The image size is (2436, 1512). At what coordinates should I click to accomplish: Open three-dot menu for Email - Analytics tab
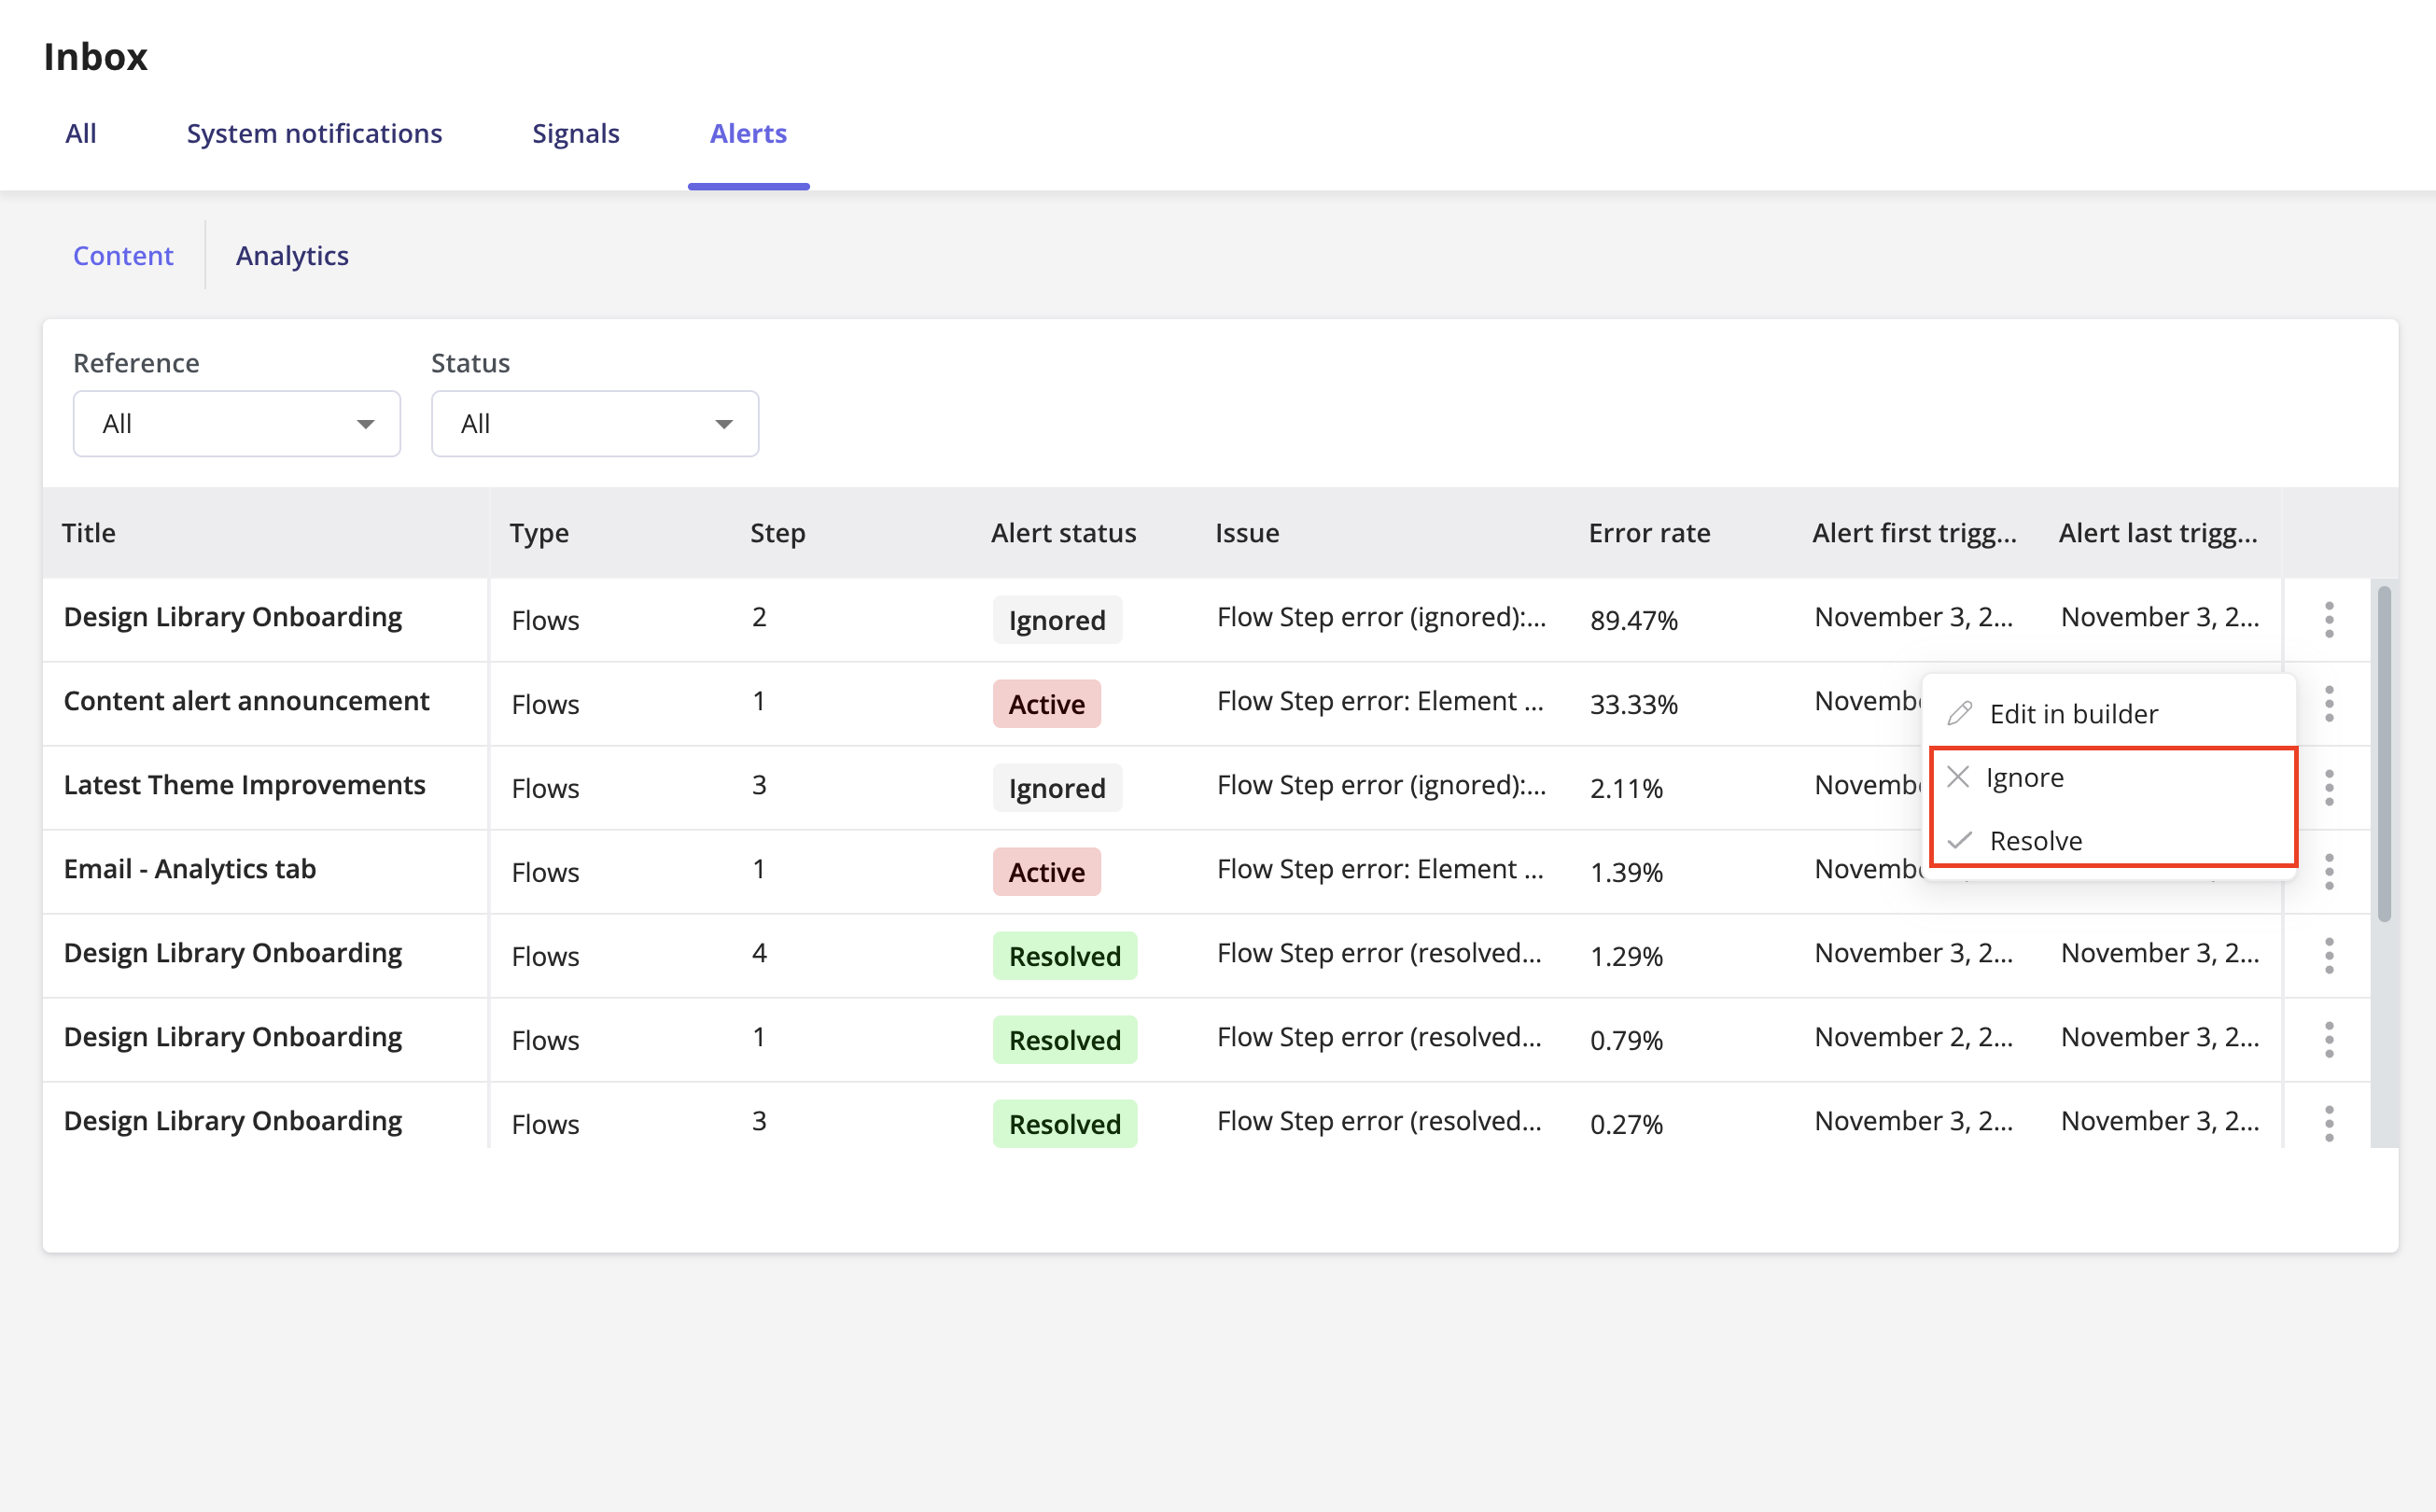pyautogui.click(x=2328, y=872)
